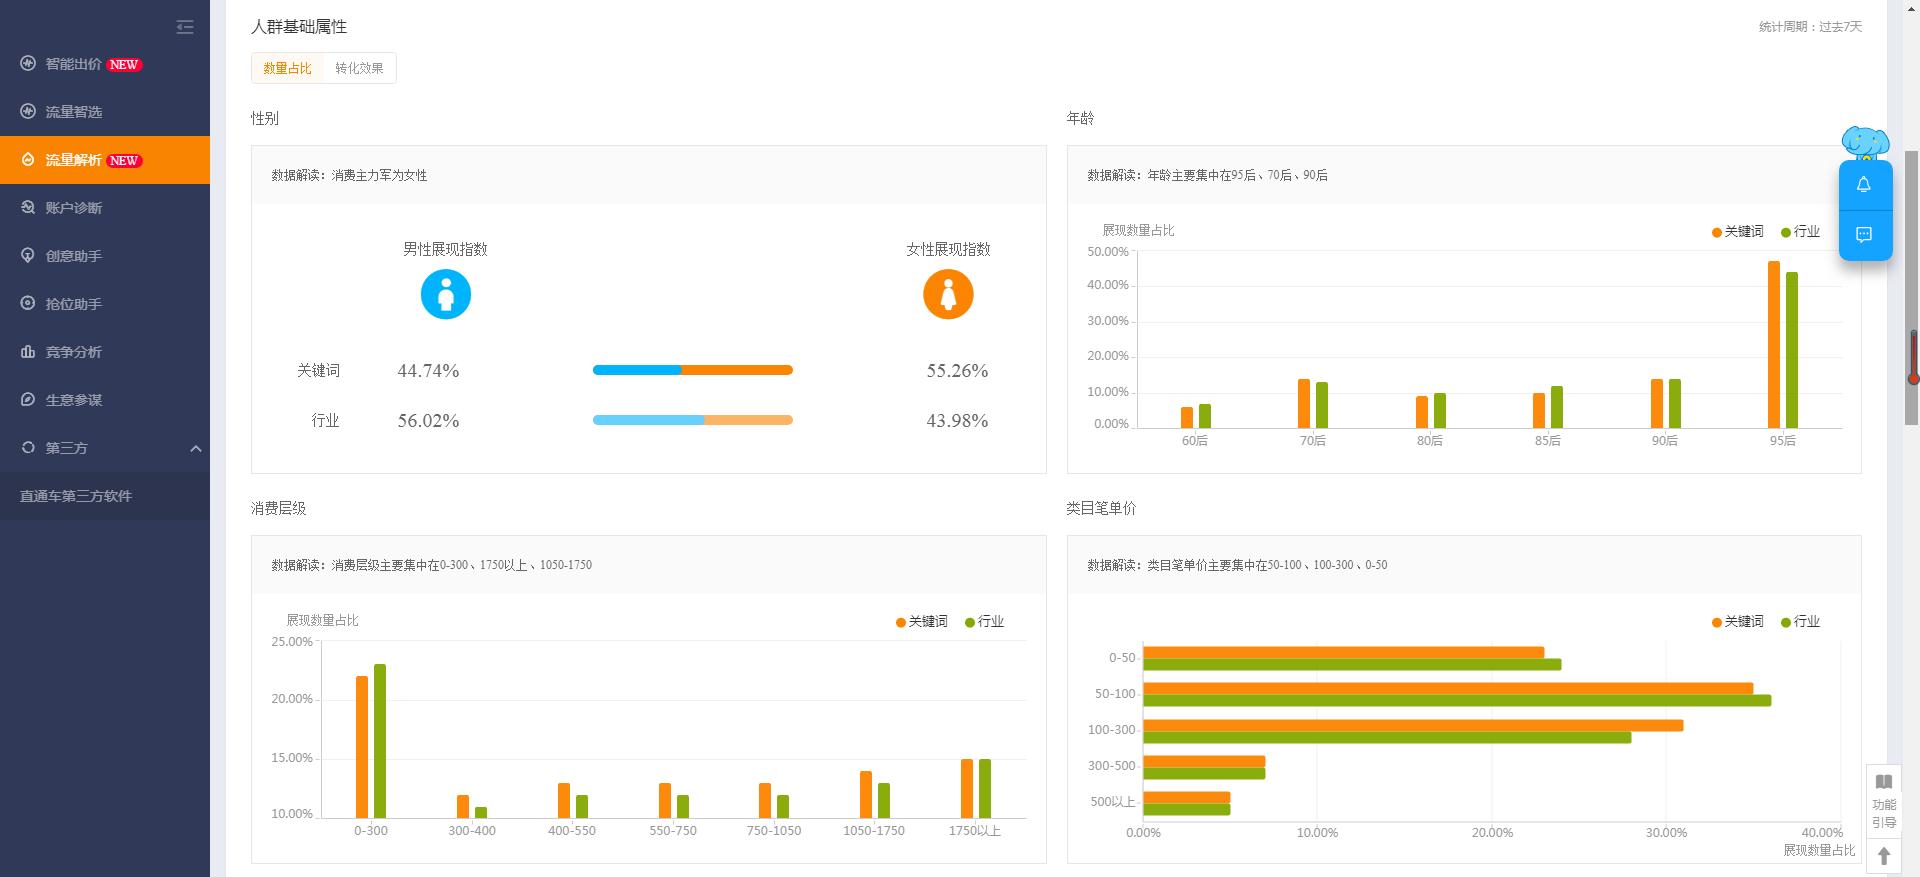This screenshot has height=877, width=1920.
Task: Click the 人群基础属性 heading
Action: tap(299, 27)
